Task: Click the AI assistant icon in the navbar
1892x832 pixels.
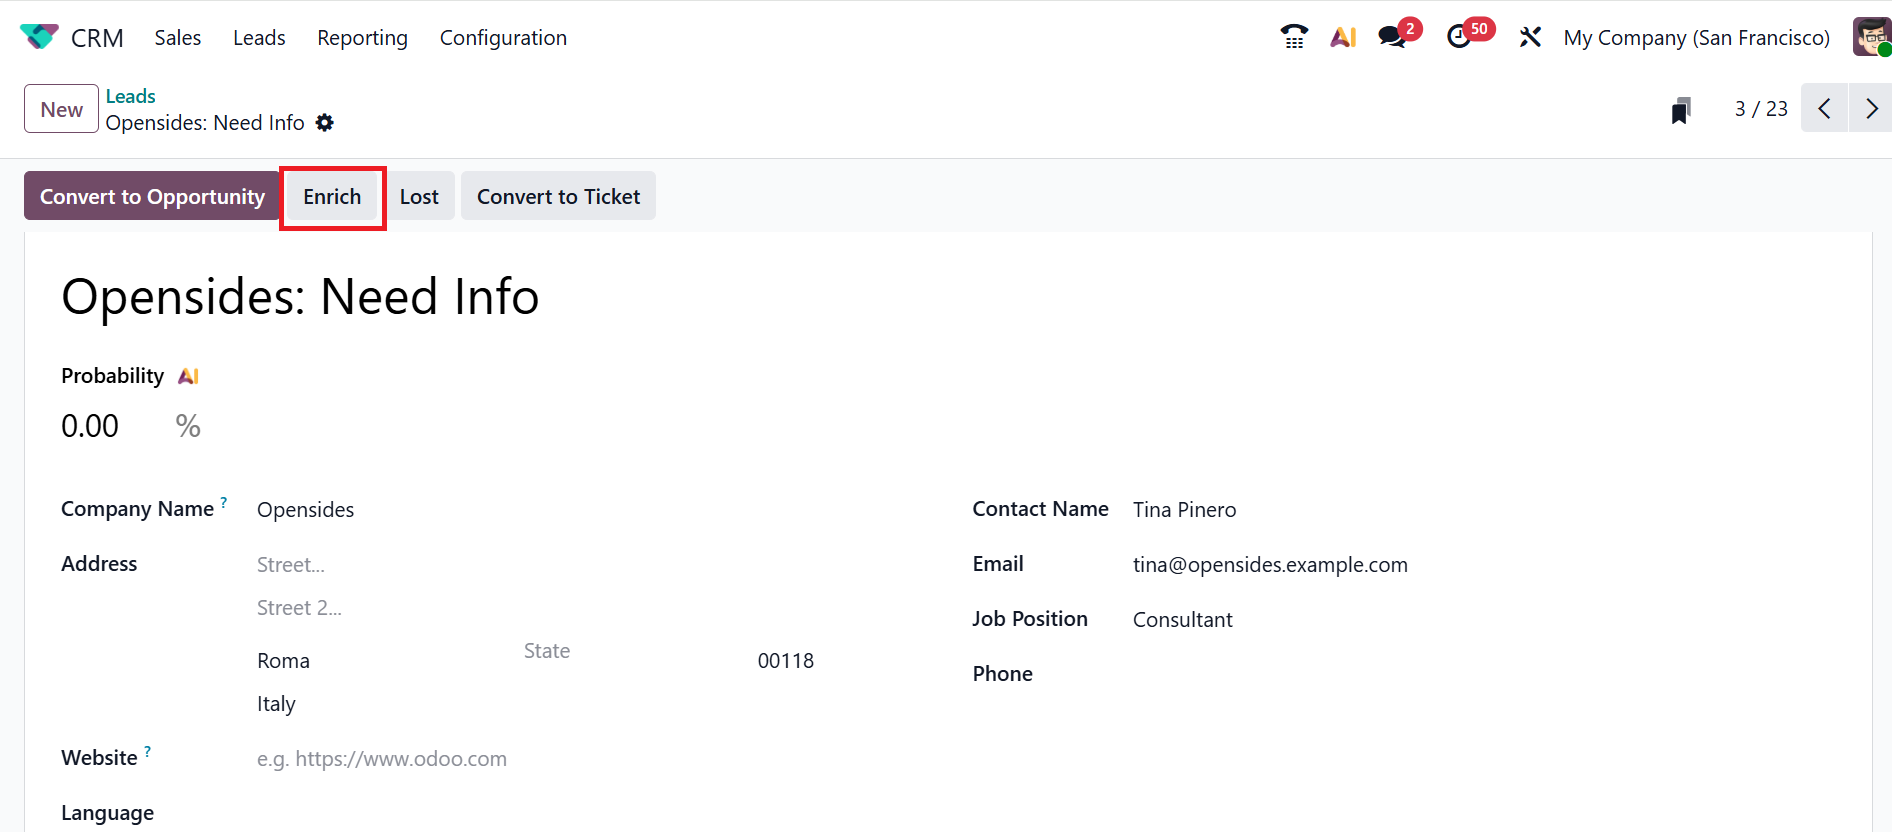Action: click(1343, 37)
